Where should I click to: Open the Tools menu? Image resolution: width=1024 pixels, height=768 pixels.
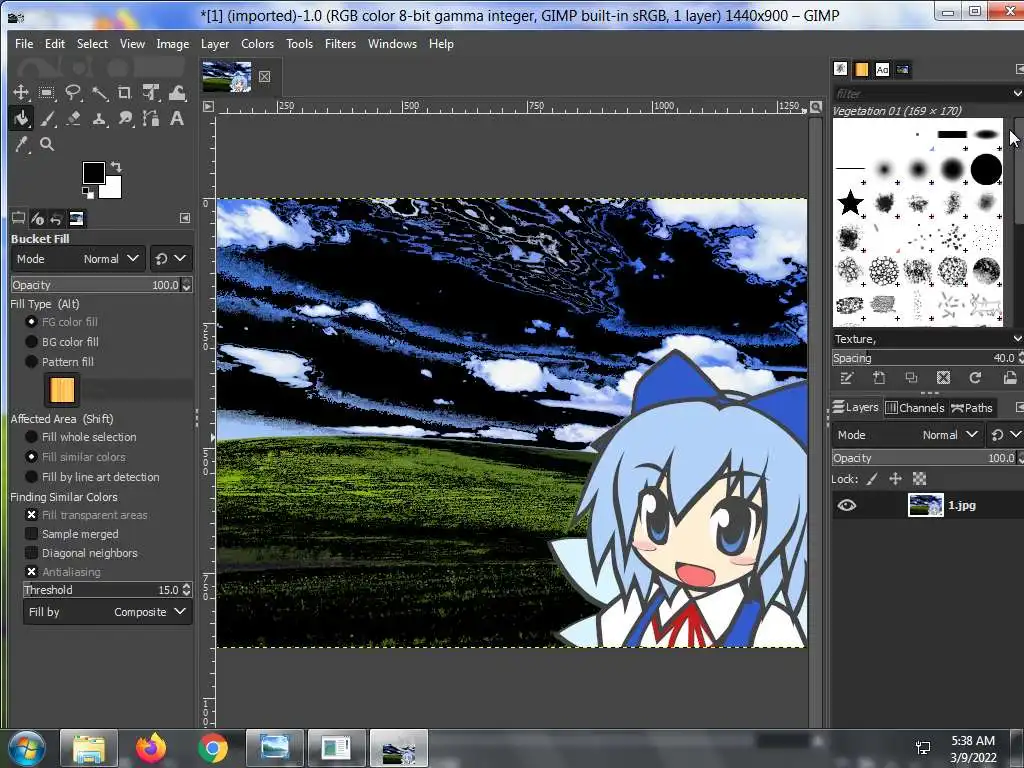click(299, 44)
